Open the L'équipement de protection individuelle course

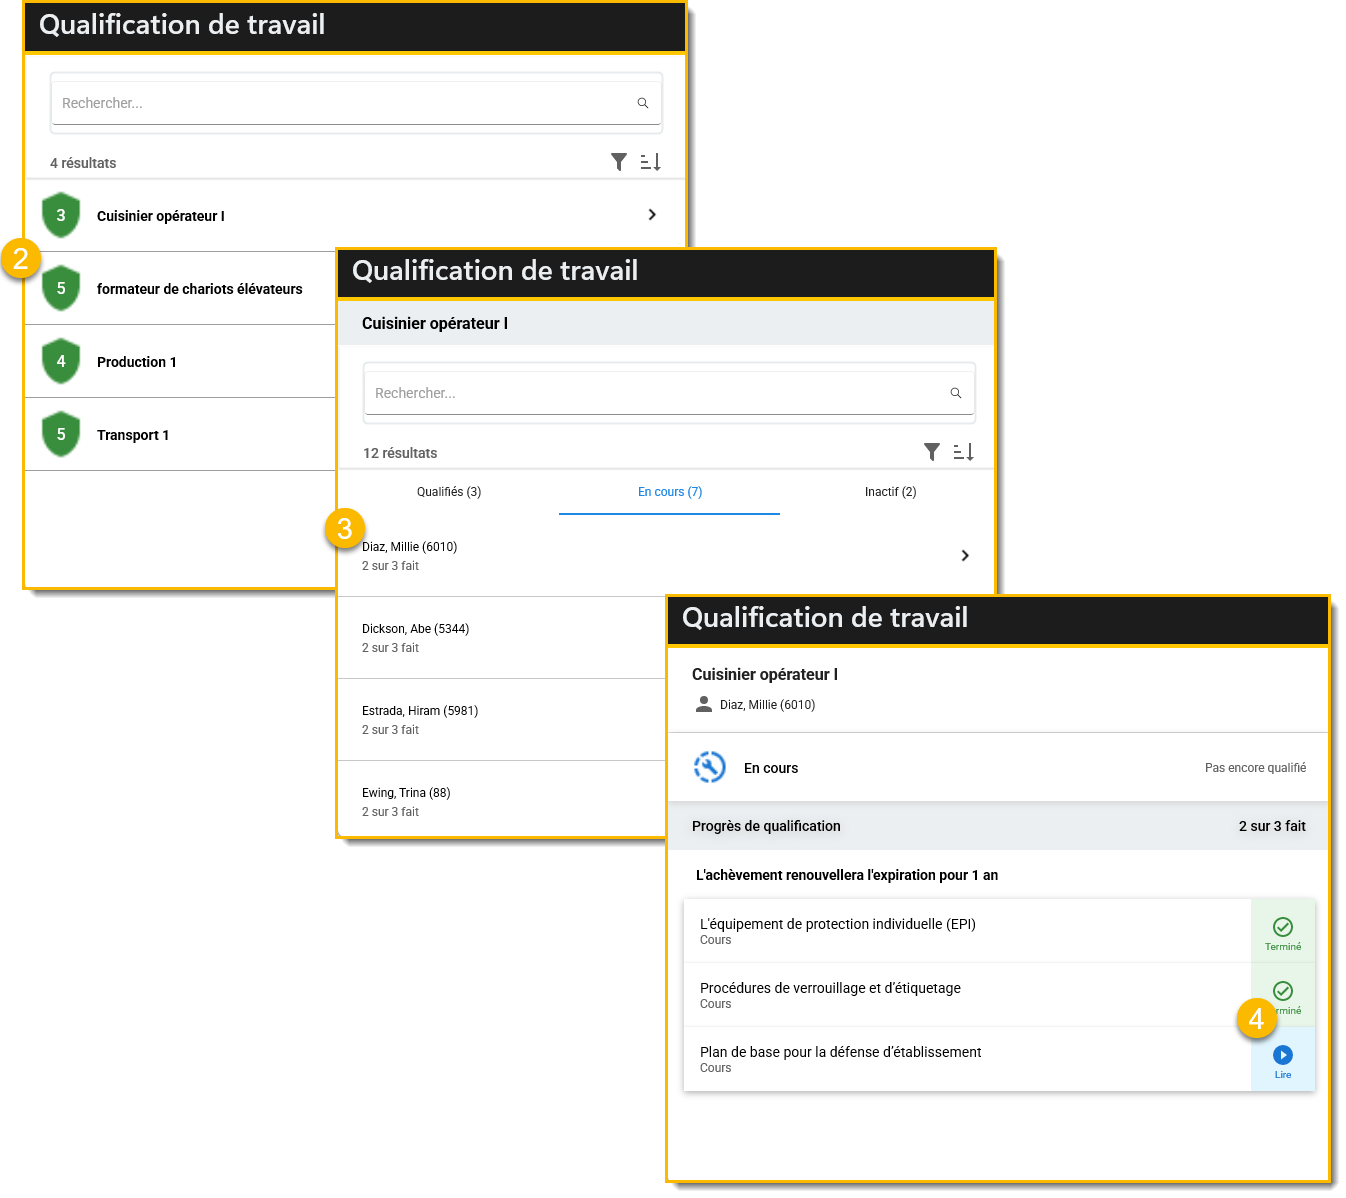[x=837, y=924]
